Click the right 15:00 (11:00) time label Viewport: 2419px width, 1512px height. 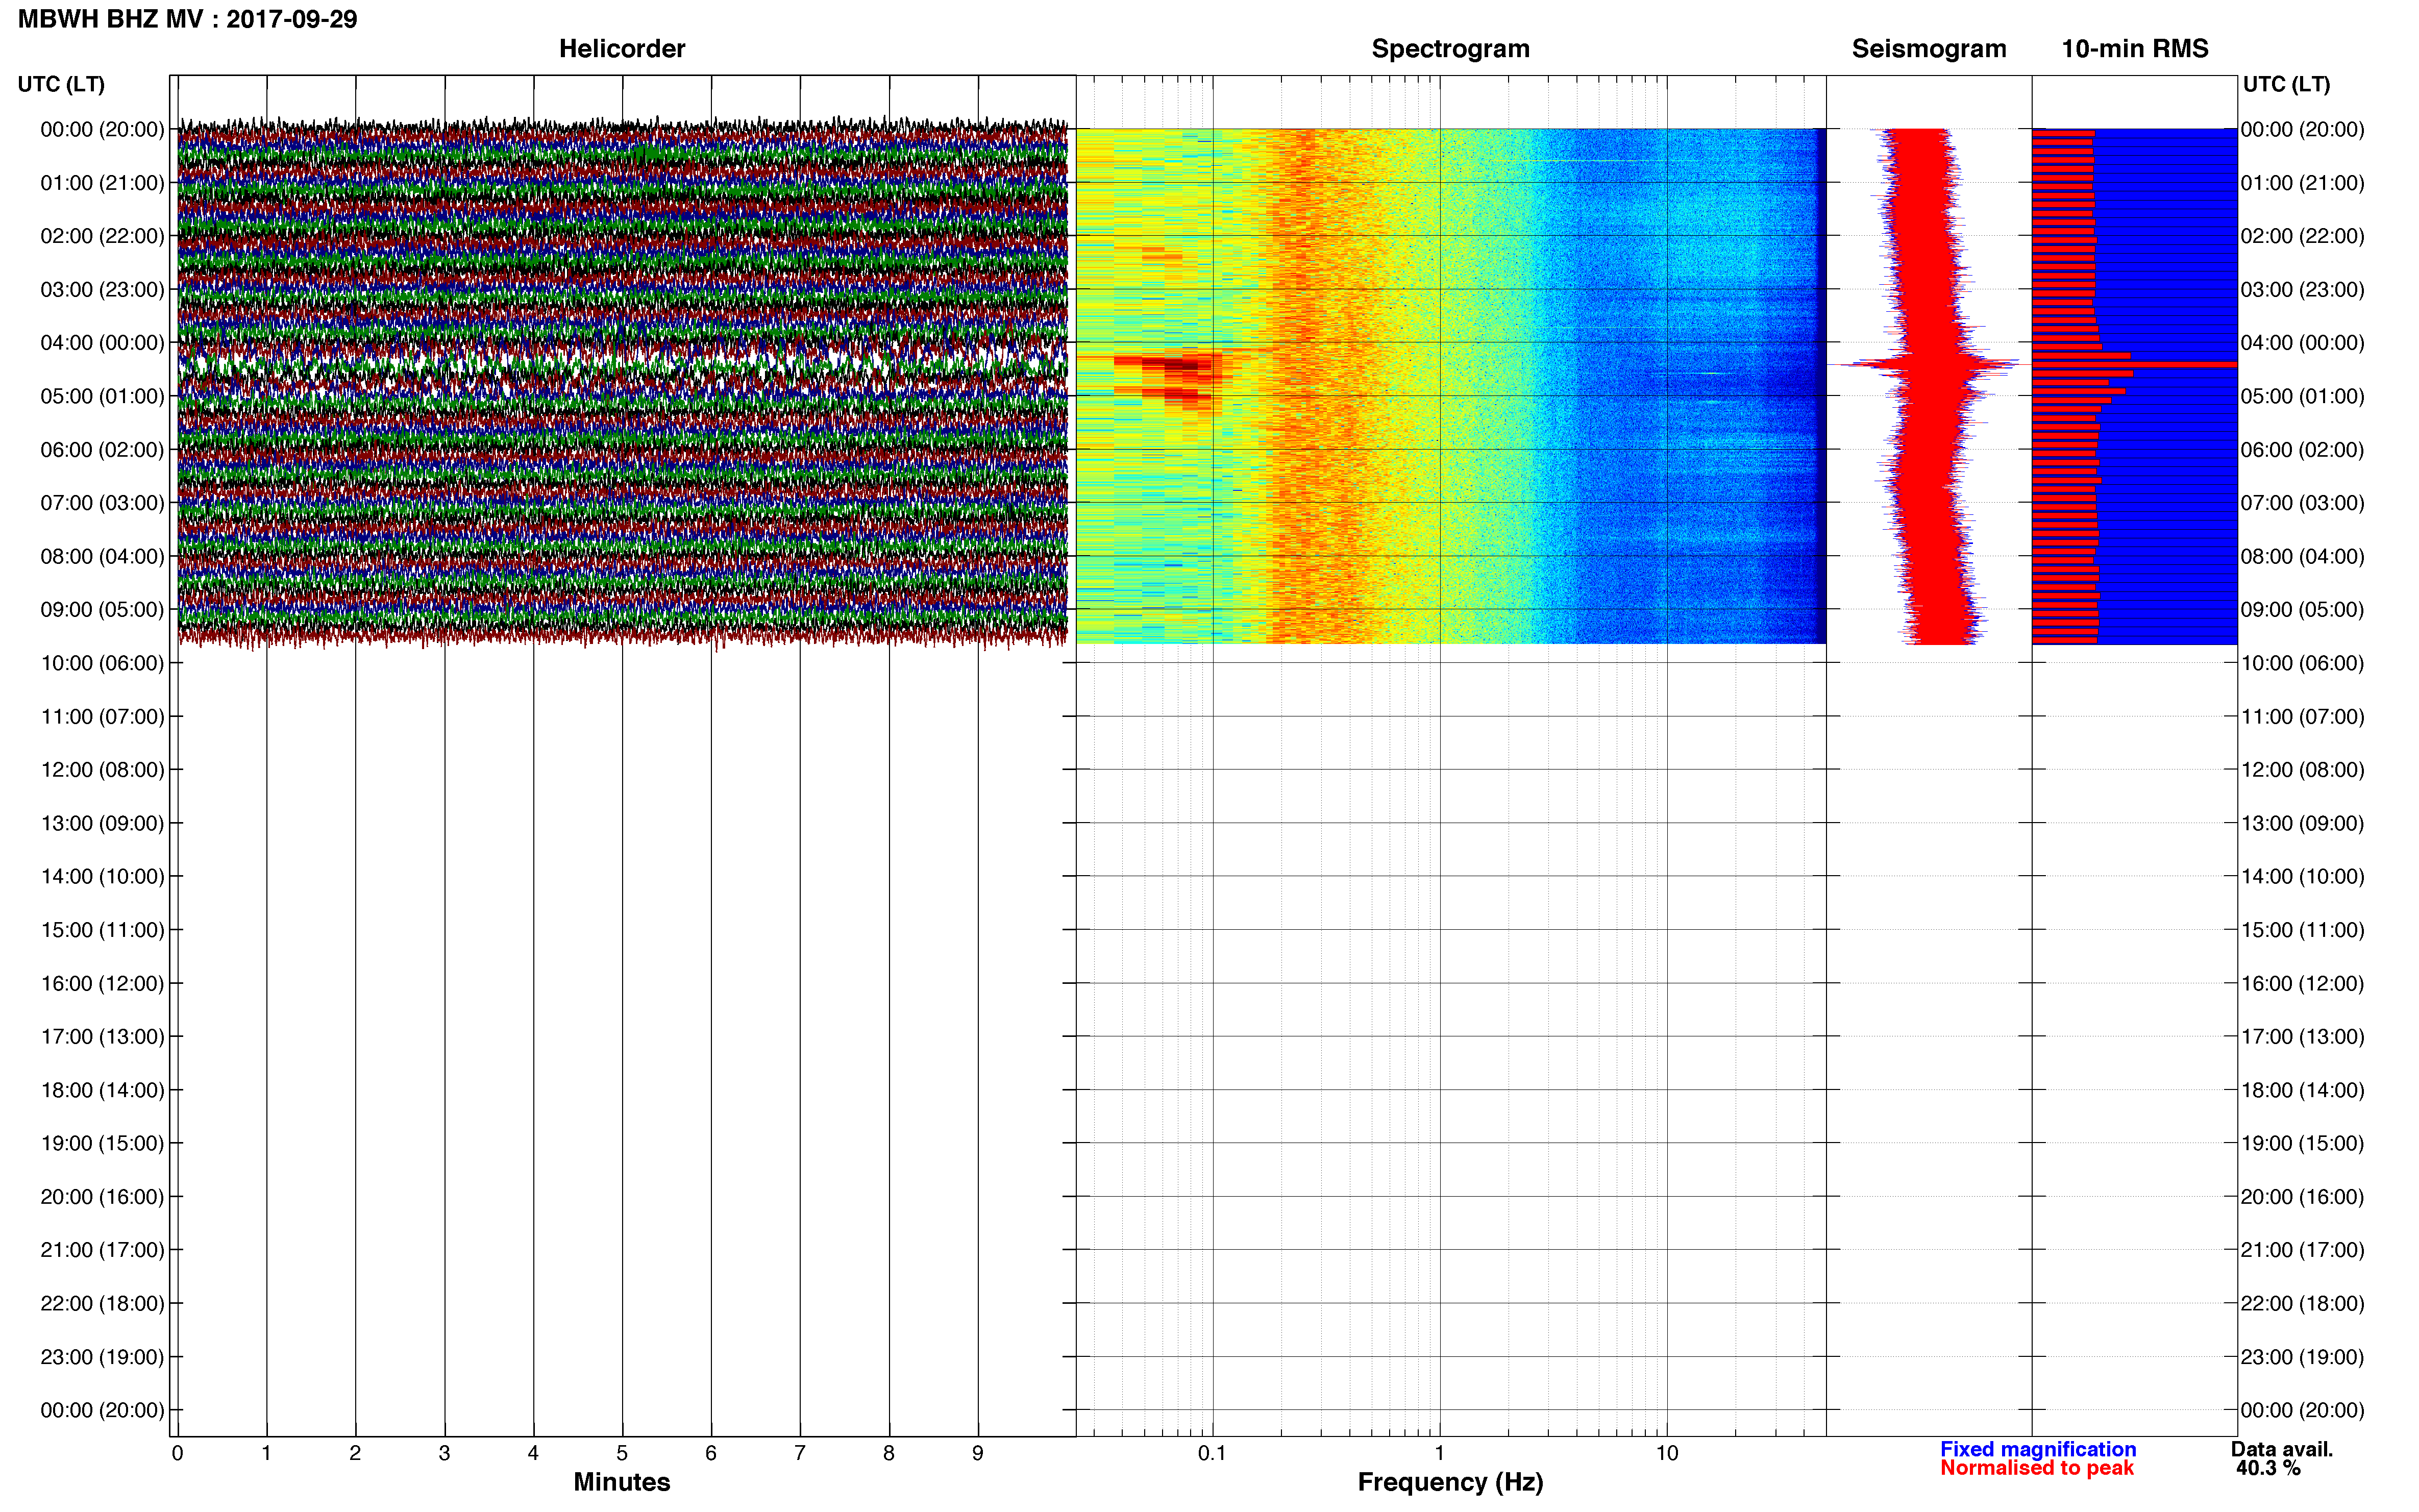point(2302,930)
